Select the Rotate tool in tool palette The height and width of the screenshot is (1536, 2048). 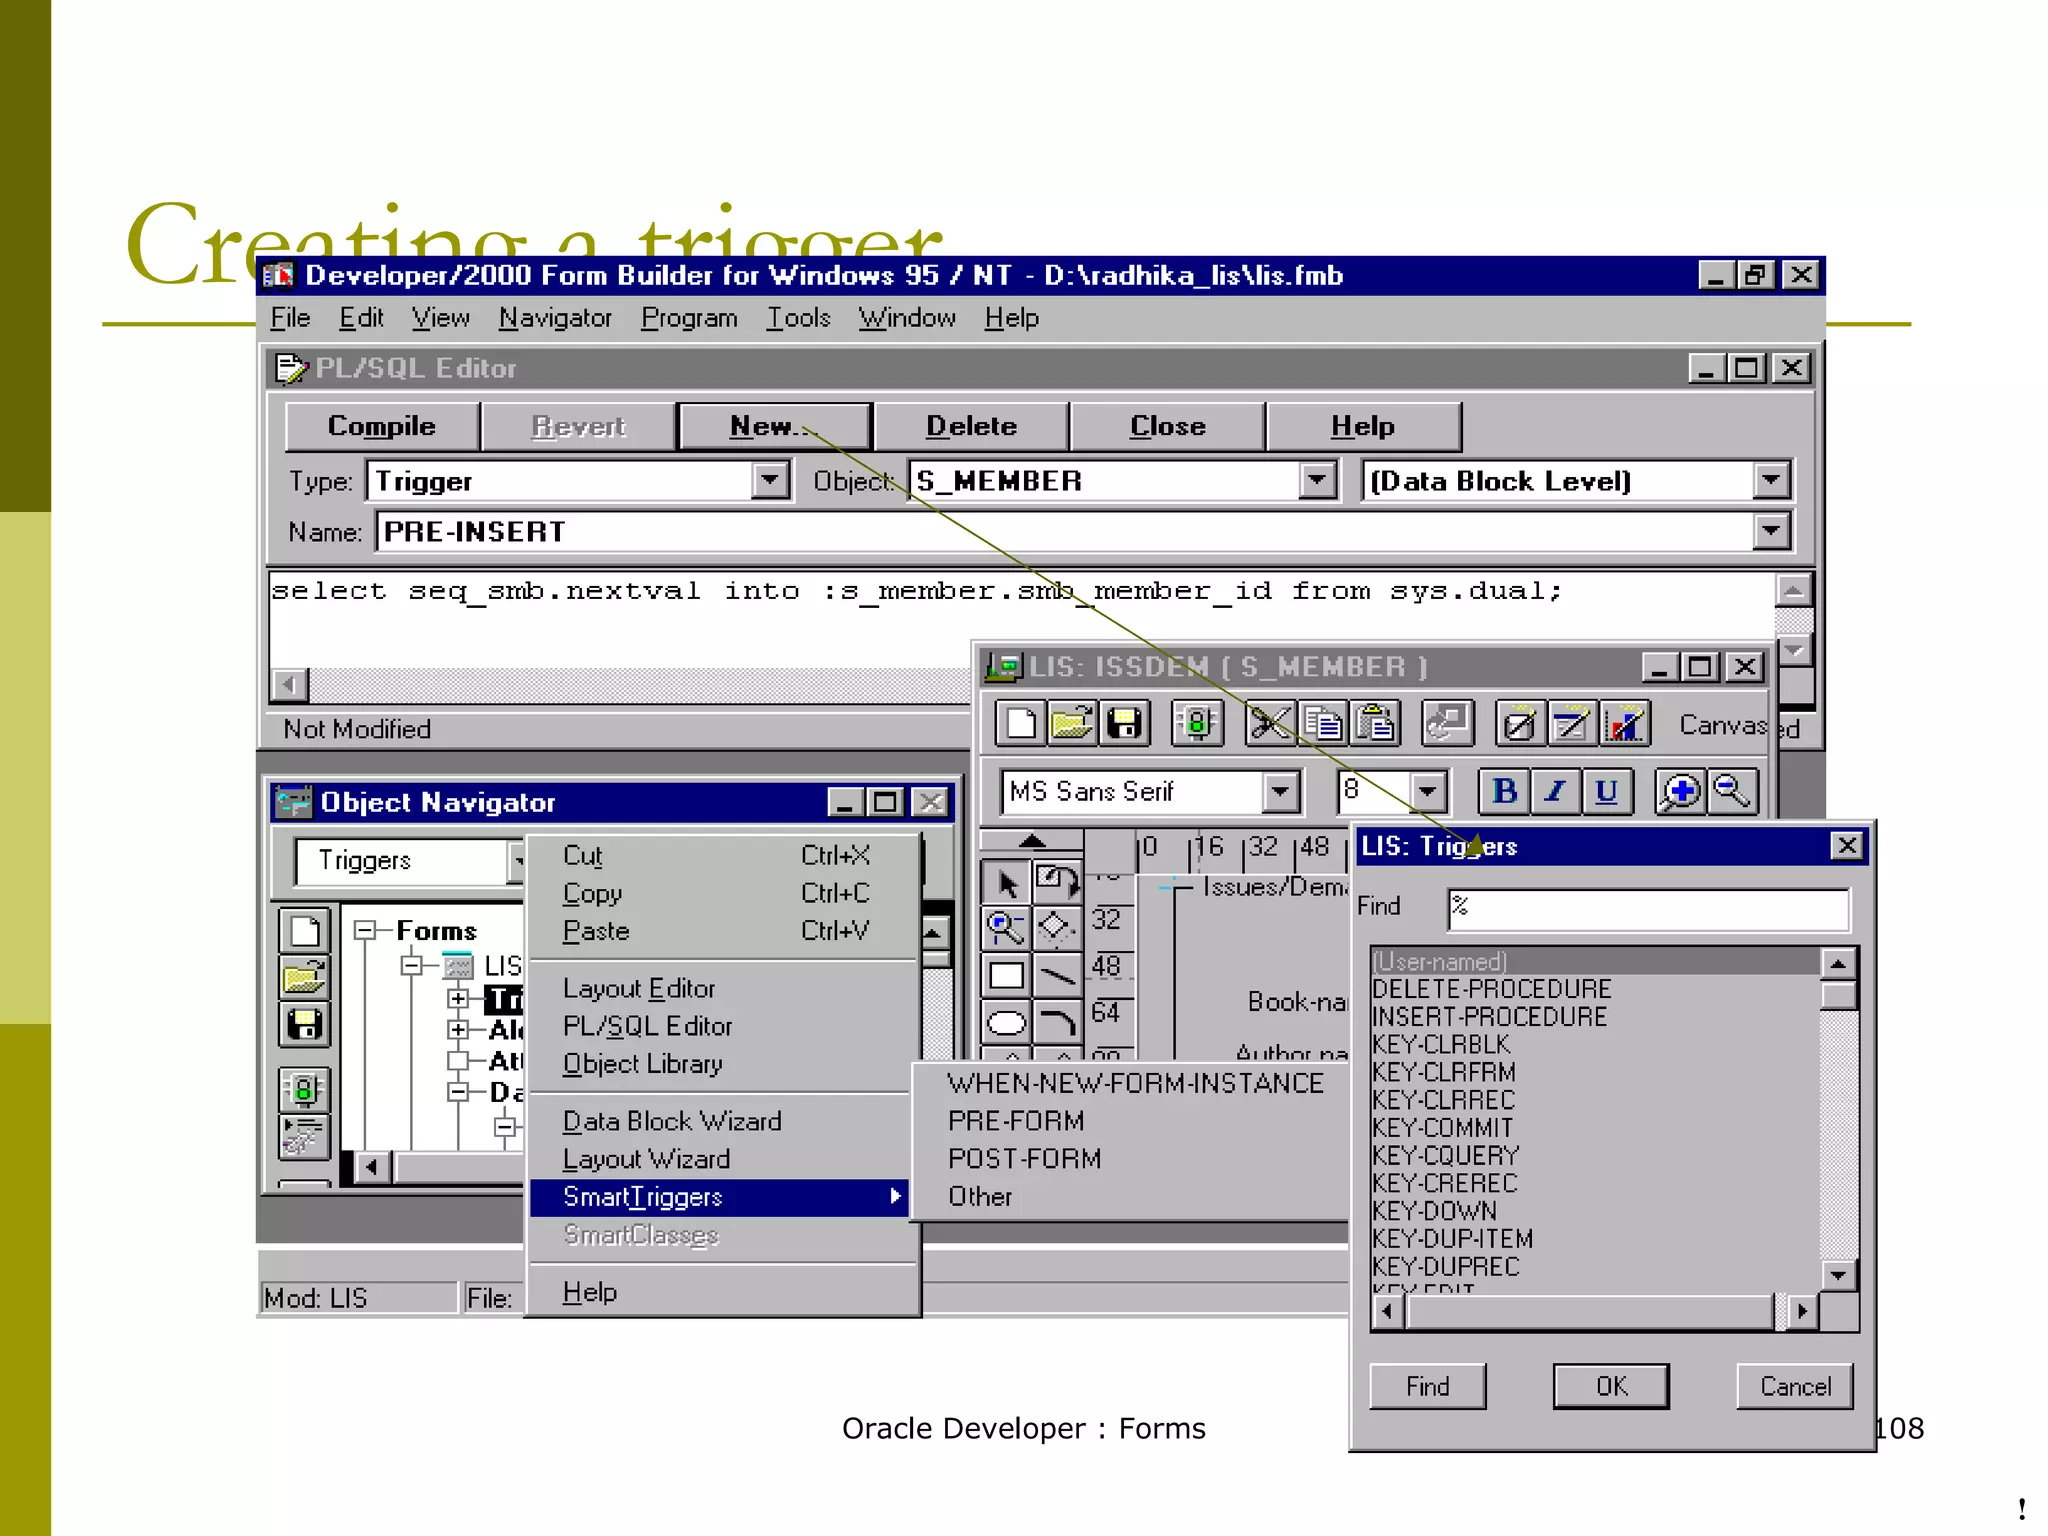[x=1057, y=883]
